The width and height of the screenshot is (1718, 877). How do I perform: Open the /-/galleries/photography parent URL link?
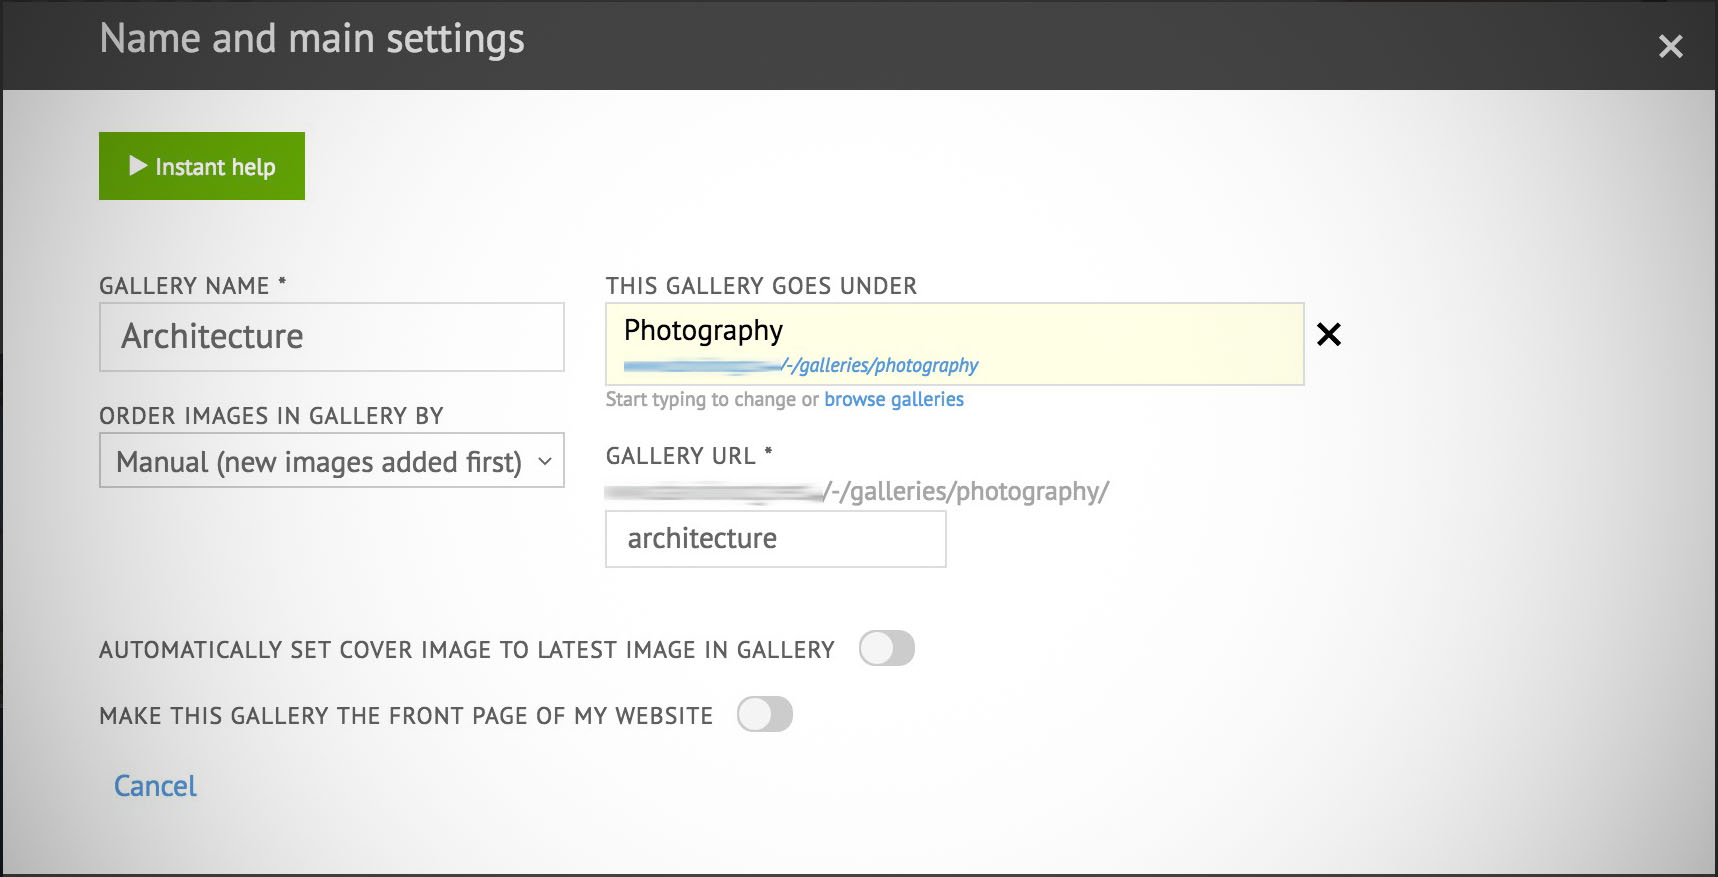click(x=880, y=365)
